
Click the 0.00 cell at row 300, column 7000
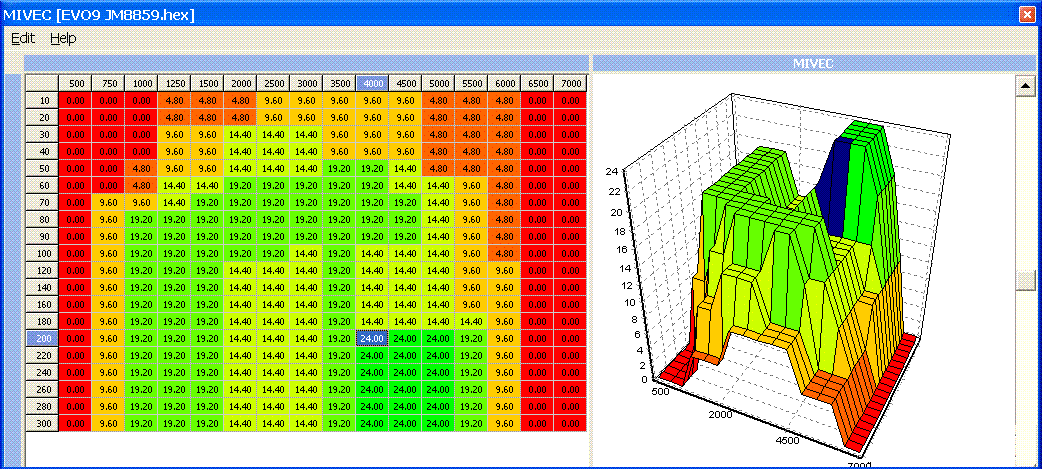(x=570, y=423)
